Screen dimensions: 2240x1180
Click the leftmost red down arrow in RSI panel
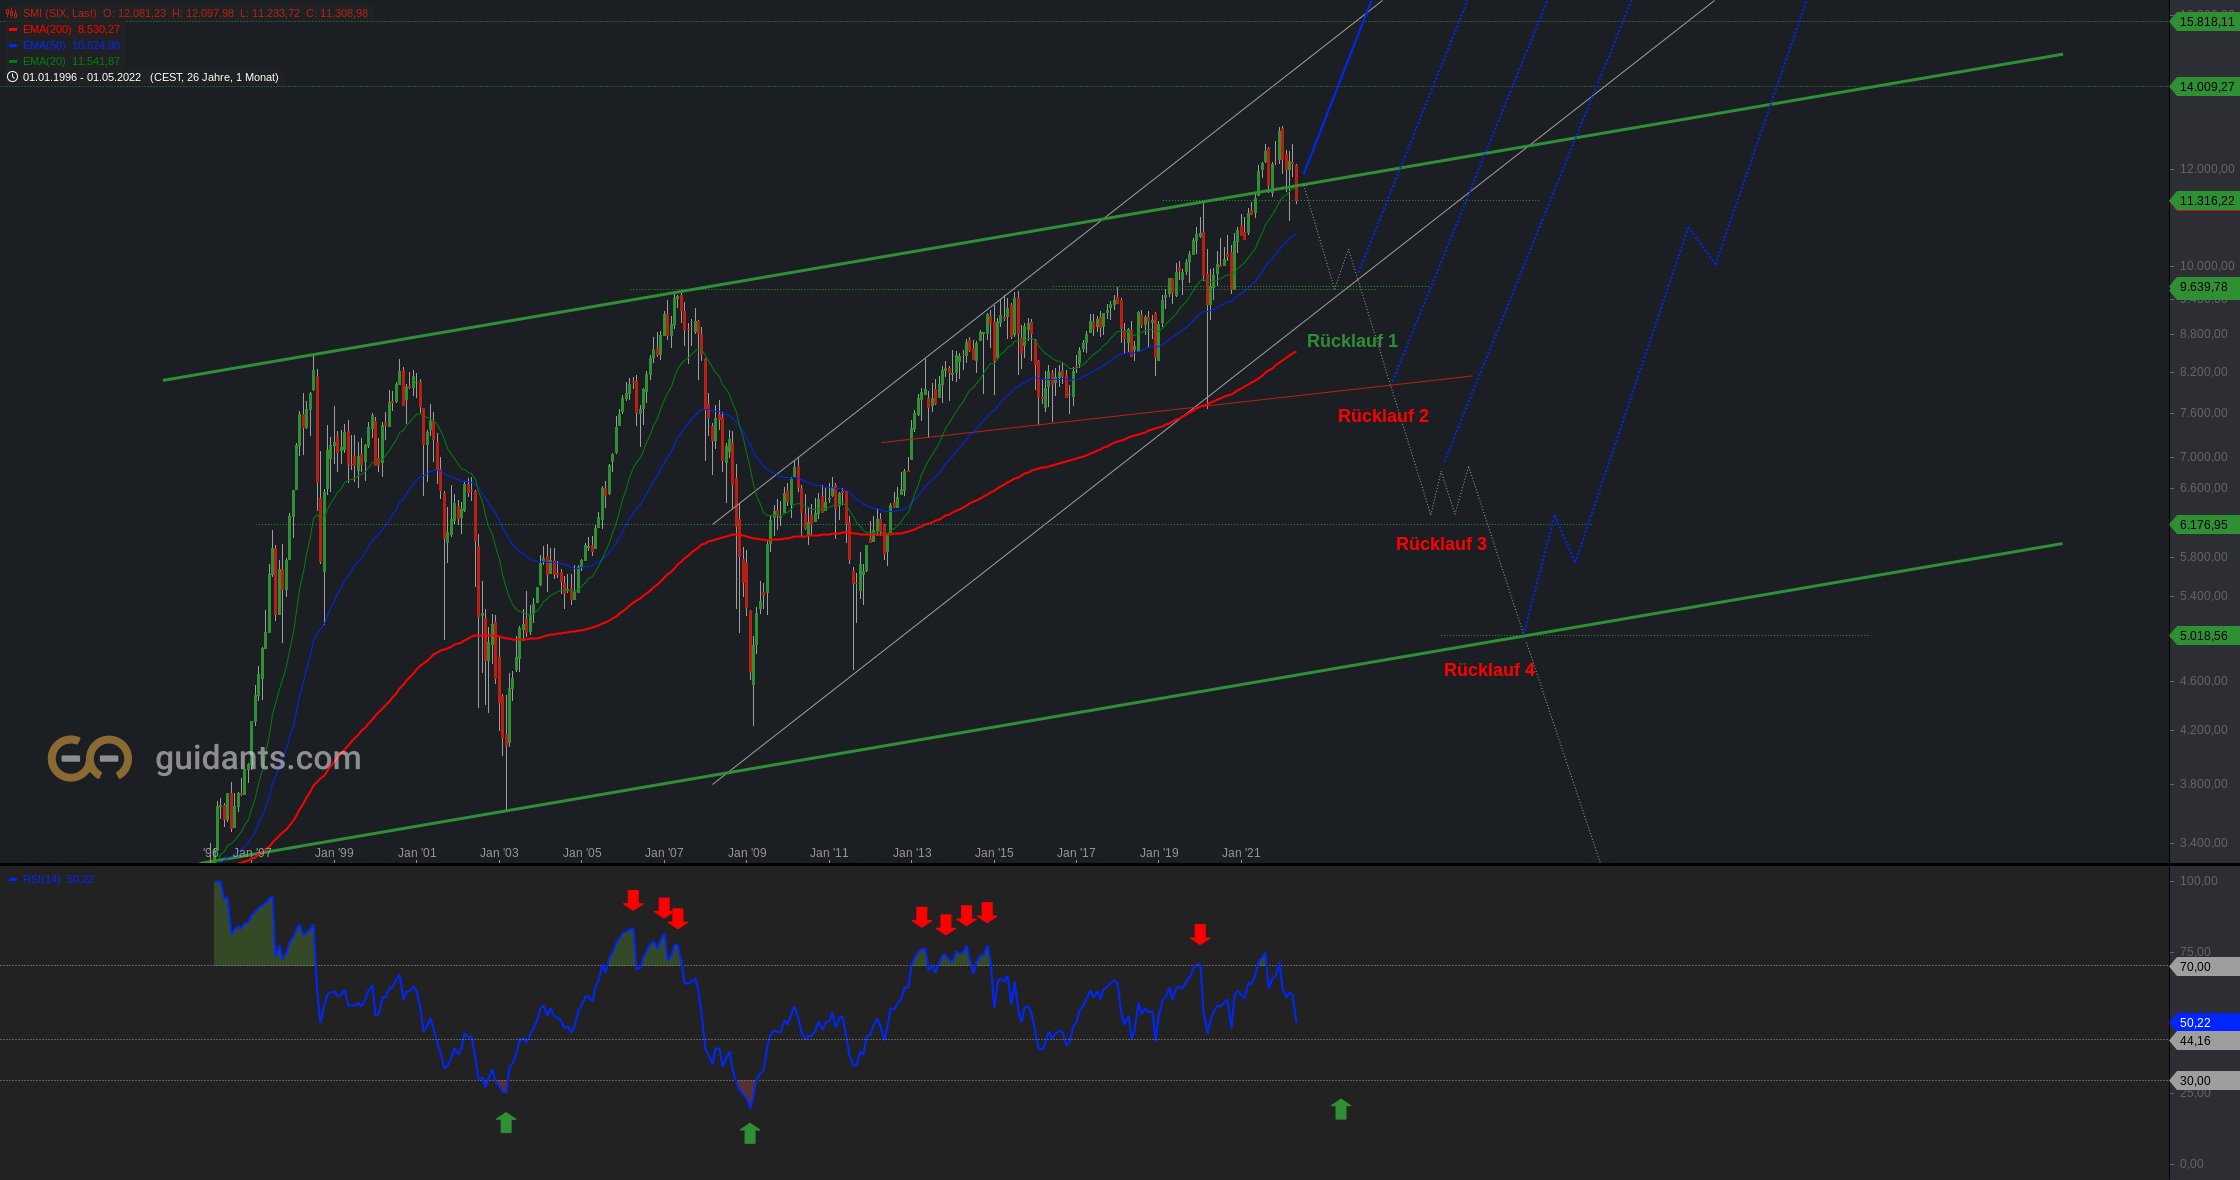pos(633,900)
